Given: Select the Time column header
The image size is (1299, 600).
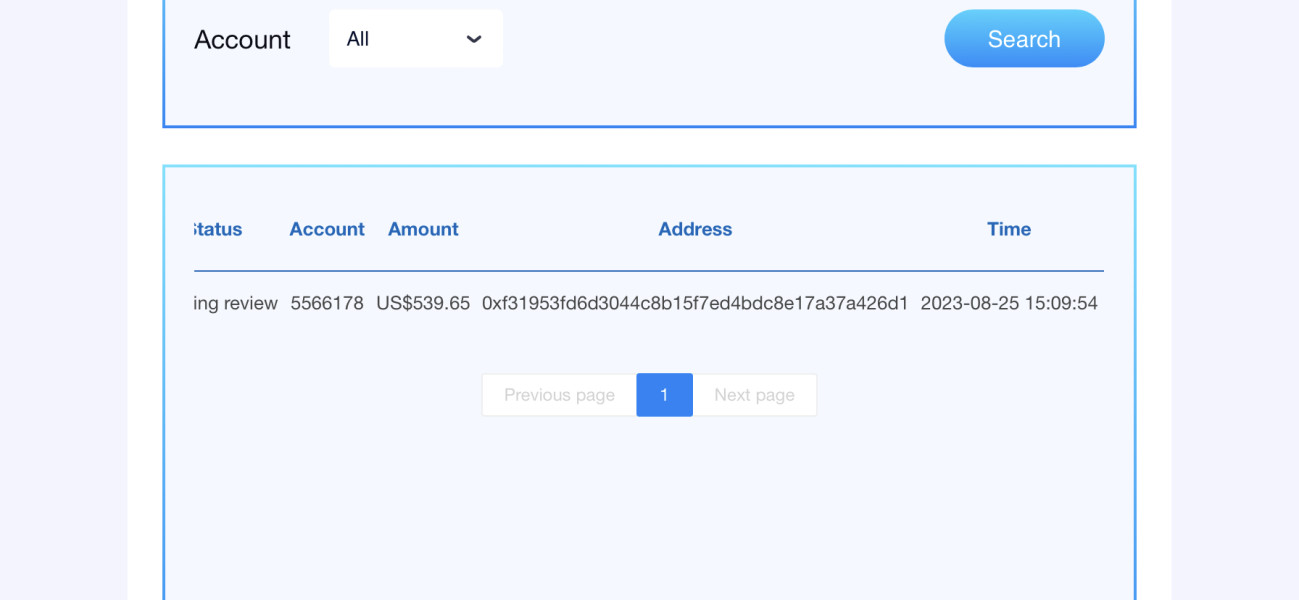Looking at the screenshot, I should 1008,229.
